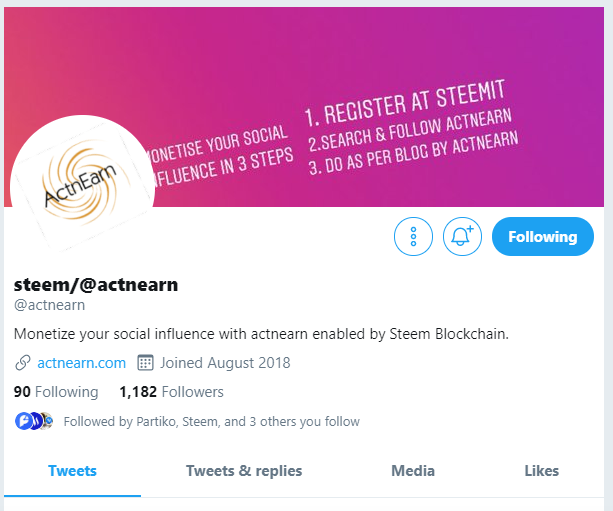
Task: Click the steem/@actnearn display name
Action: [96, 284]
